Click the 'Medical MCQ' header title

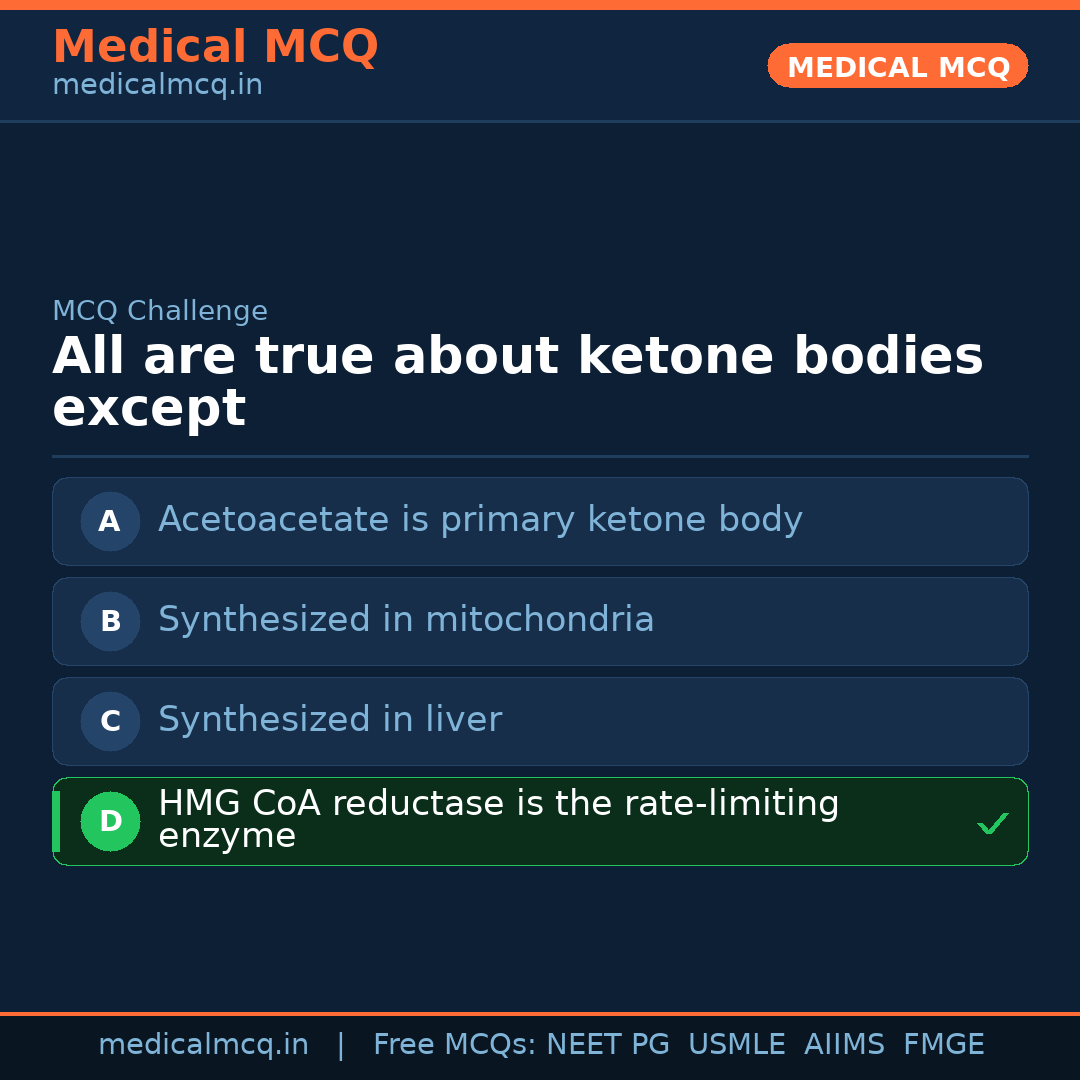[215, 47]
